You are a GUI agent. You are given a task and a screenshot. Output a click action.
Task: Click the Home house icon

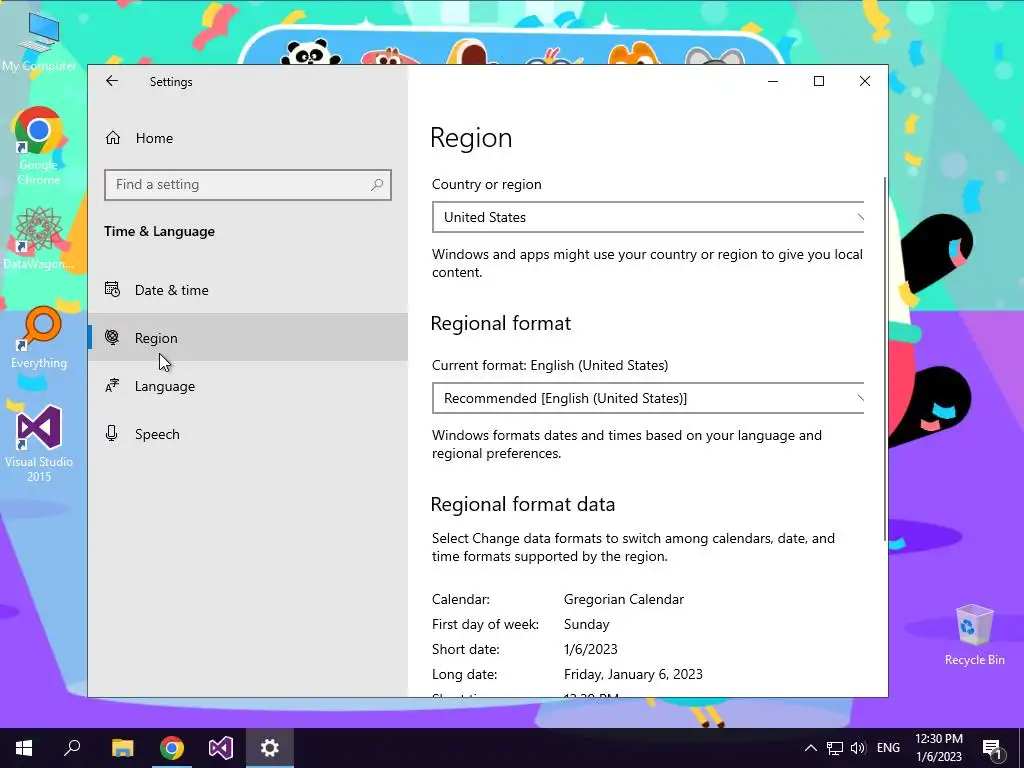tap(113, 138)
